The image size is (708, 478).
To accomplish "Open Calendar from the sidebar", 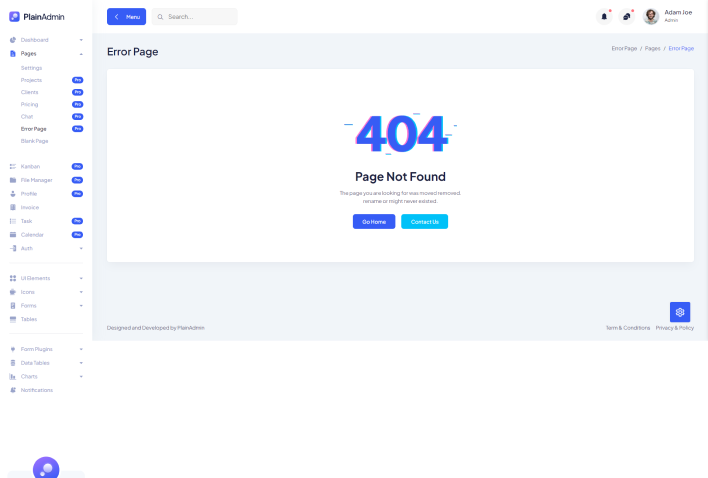I will click(32, 234).
